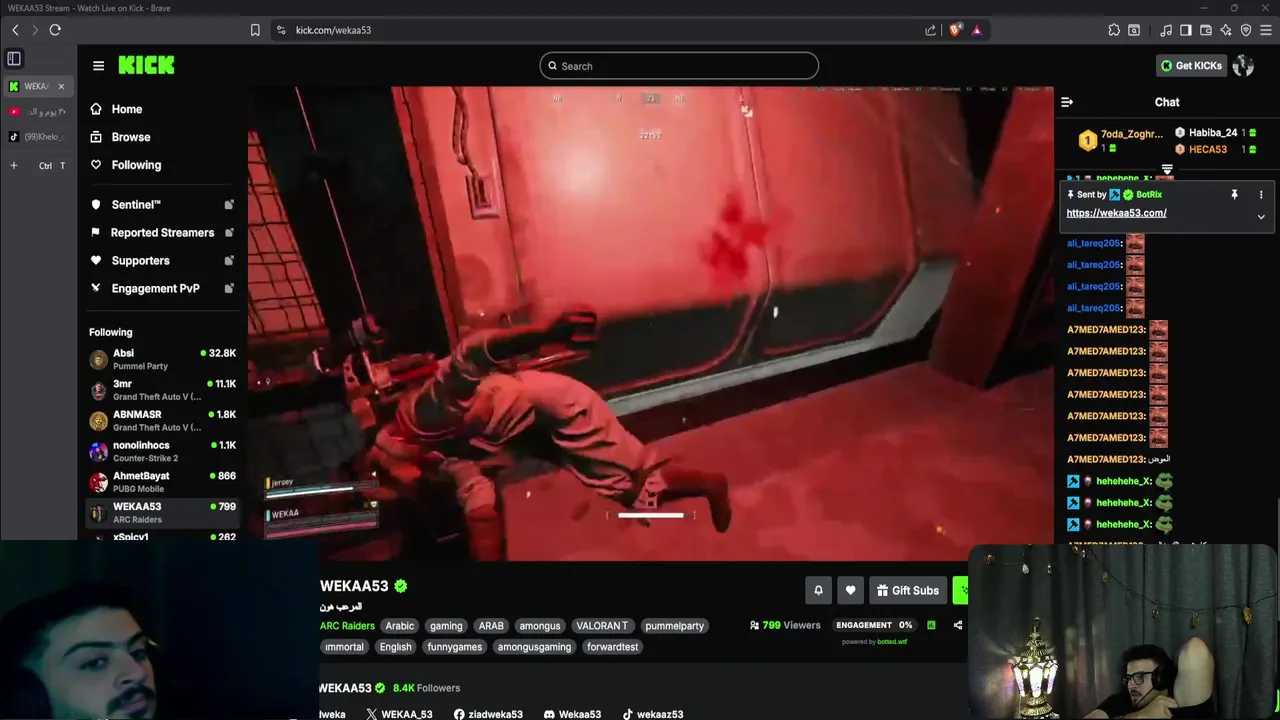Open pinned message options menu
This screenshot has width=1280, height=720.
tap(1261, 195)
